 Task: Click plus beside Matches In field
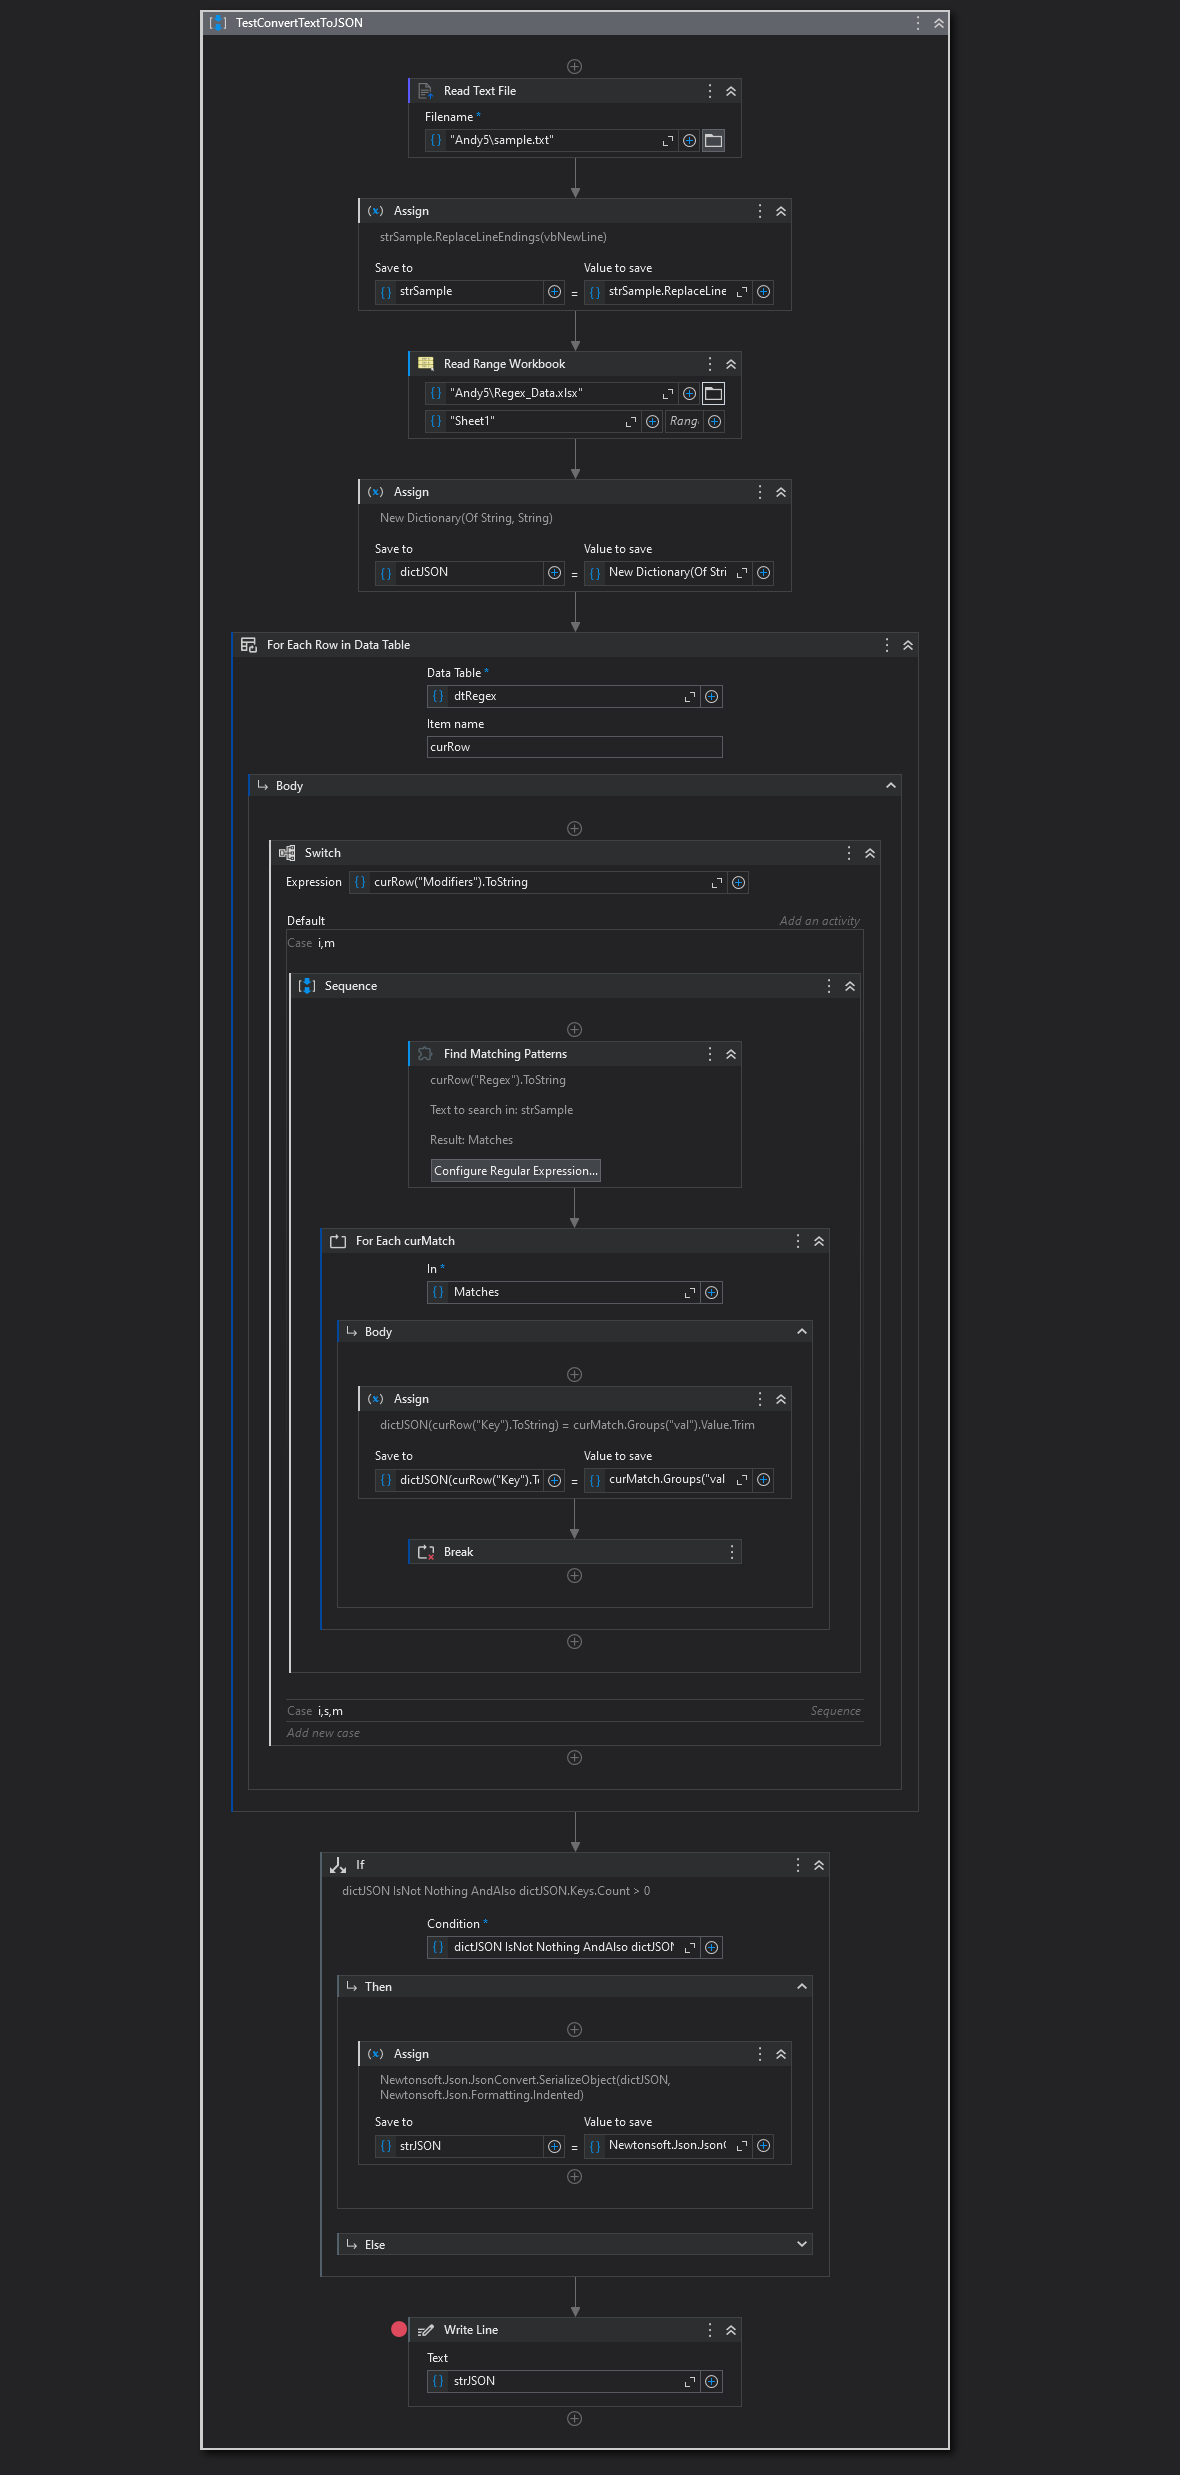tap(711, 1293)
